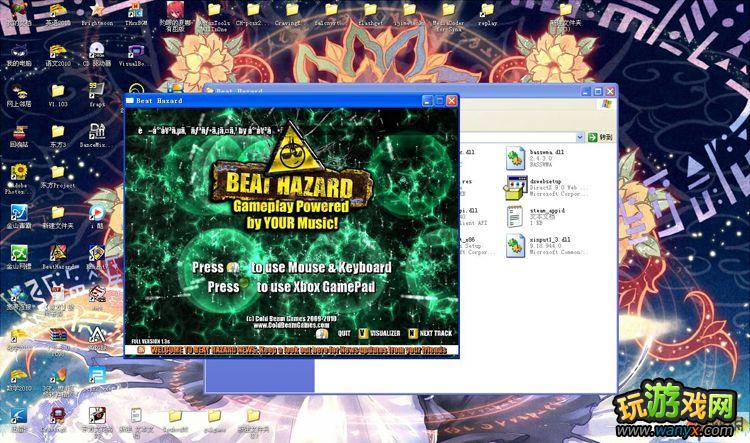Viewport: 750px width, 443px height.
Task: Click the V key icon beside VISUALIZER
Action: click(x=363, y=333)
